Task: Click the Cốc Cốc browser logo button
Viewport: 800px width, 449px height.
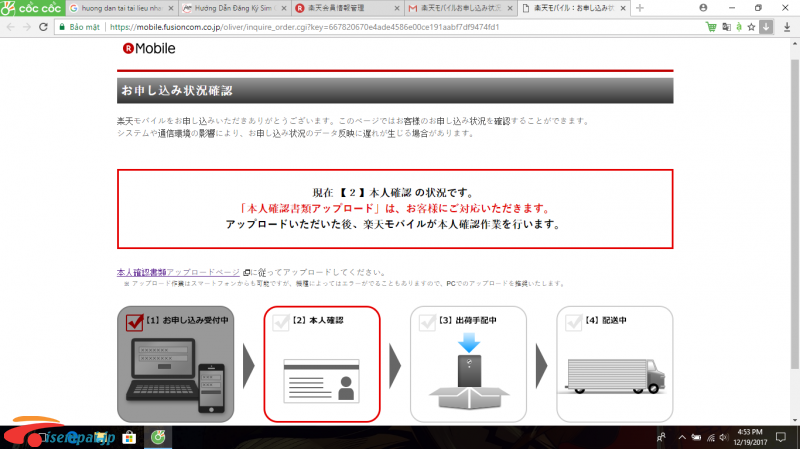Action: (x=32, y=8)
